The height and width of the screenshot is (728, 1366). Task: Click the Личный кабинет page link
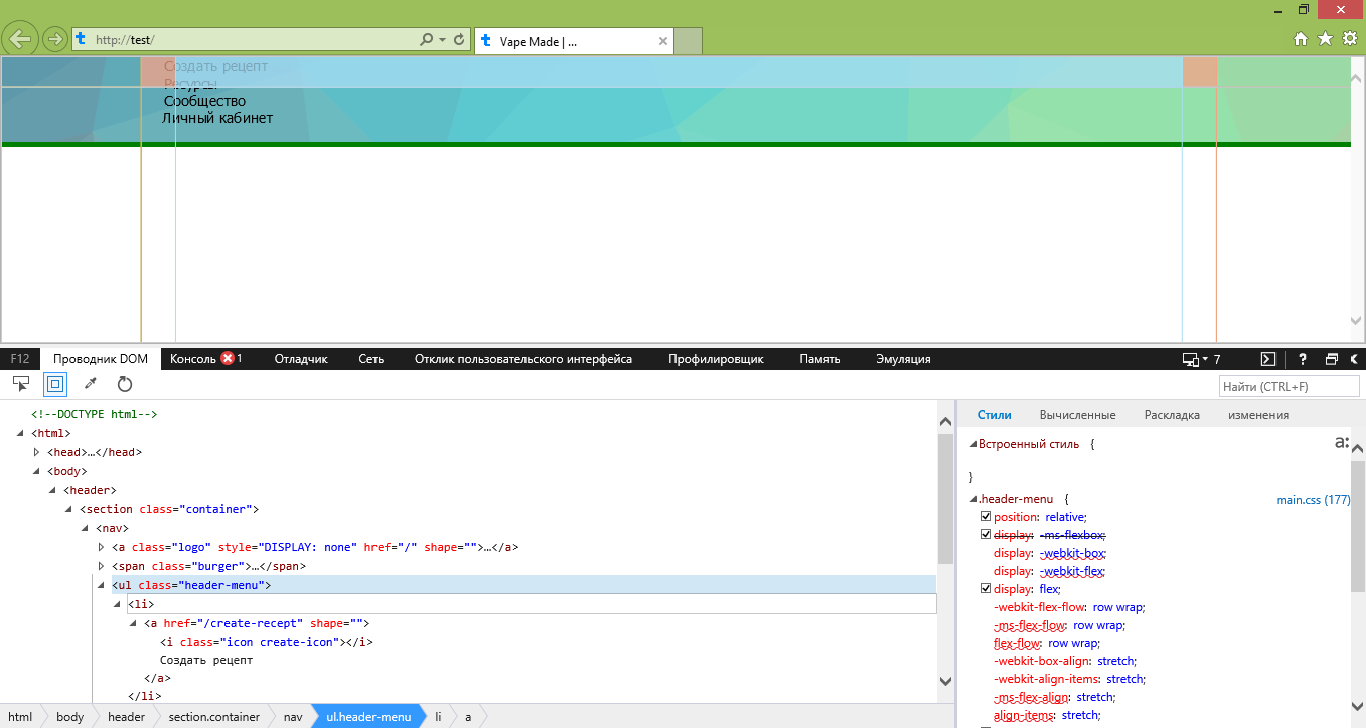[218, 118]
